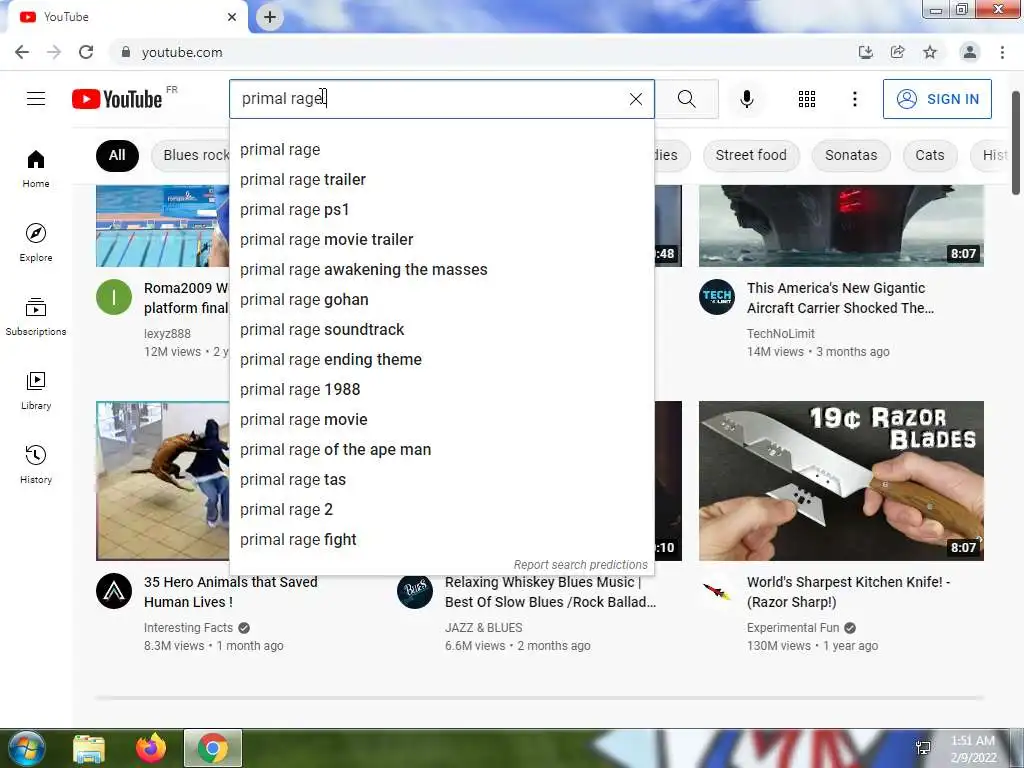Open 'This America's New Gigantic Aircraft Carrier' title
The height and width of the screenshot is (768, 1024).
tap(840, 298)
